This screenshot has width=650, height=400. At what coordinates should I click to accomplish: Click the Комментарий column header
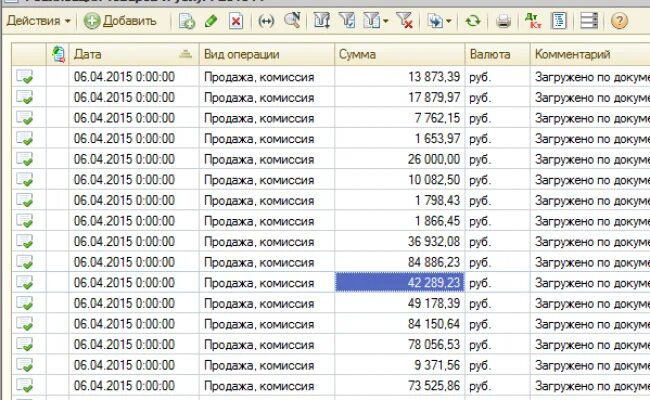pos(590,54)
